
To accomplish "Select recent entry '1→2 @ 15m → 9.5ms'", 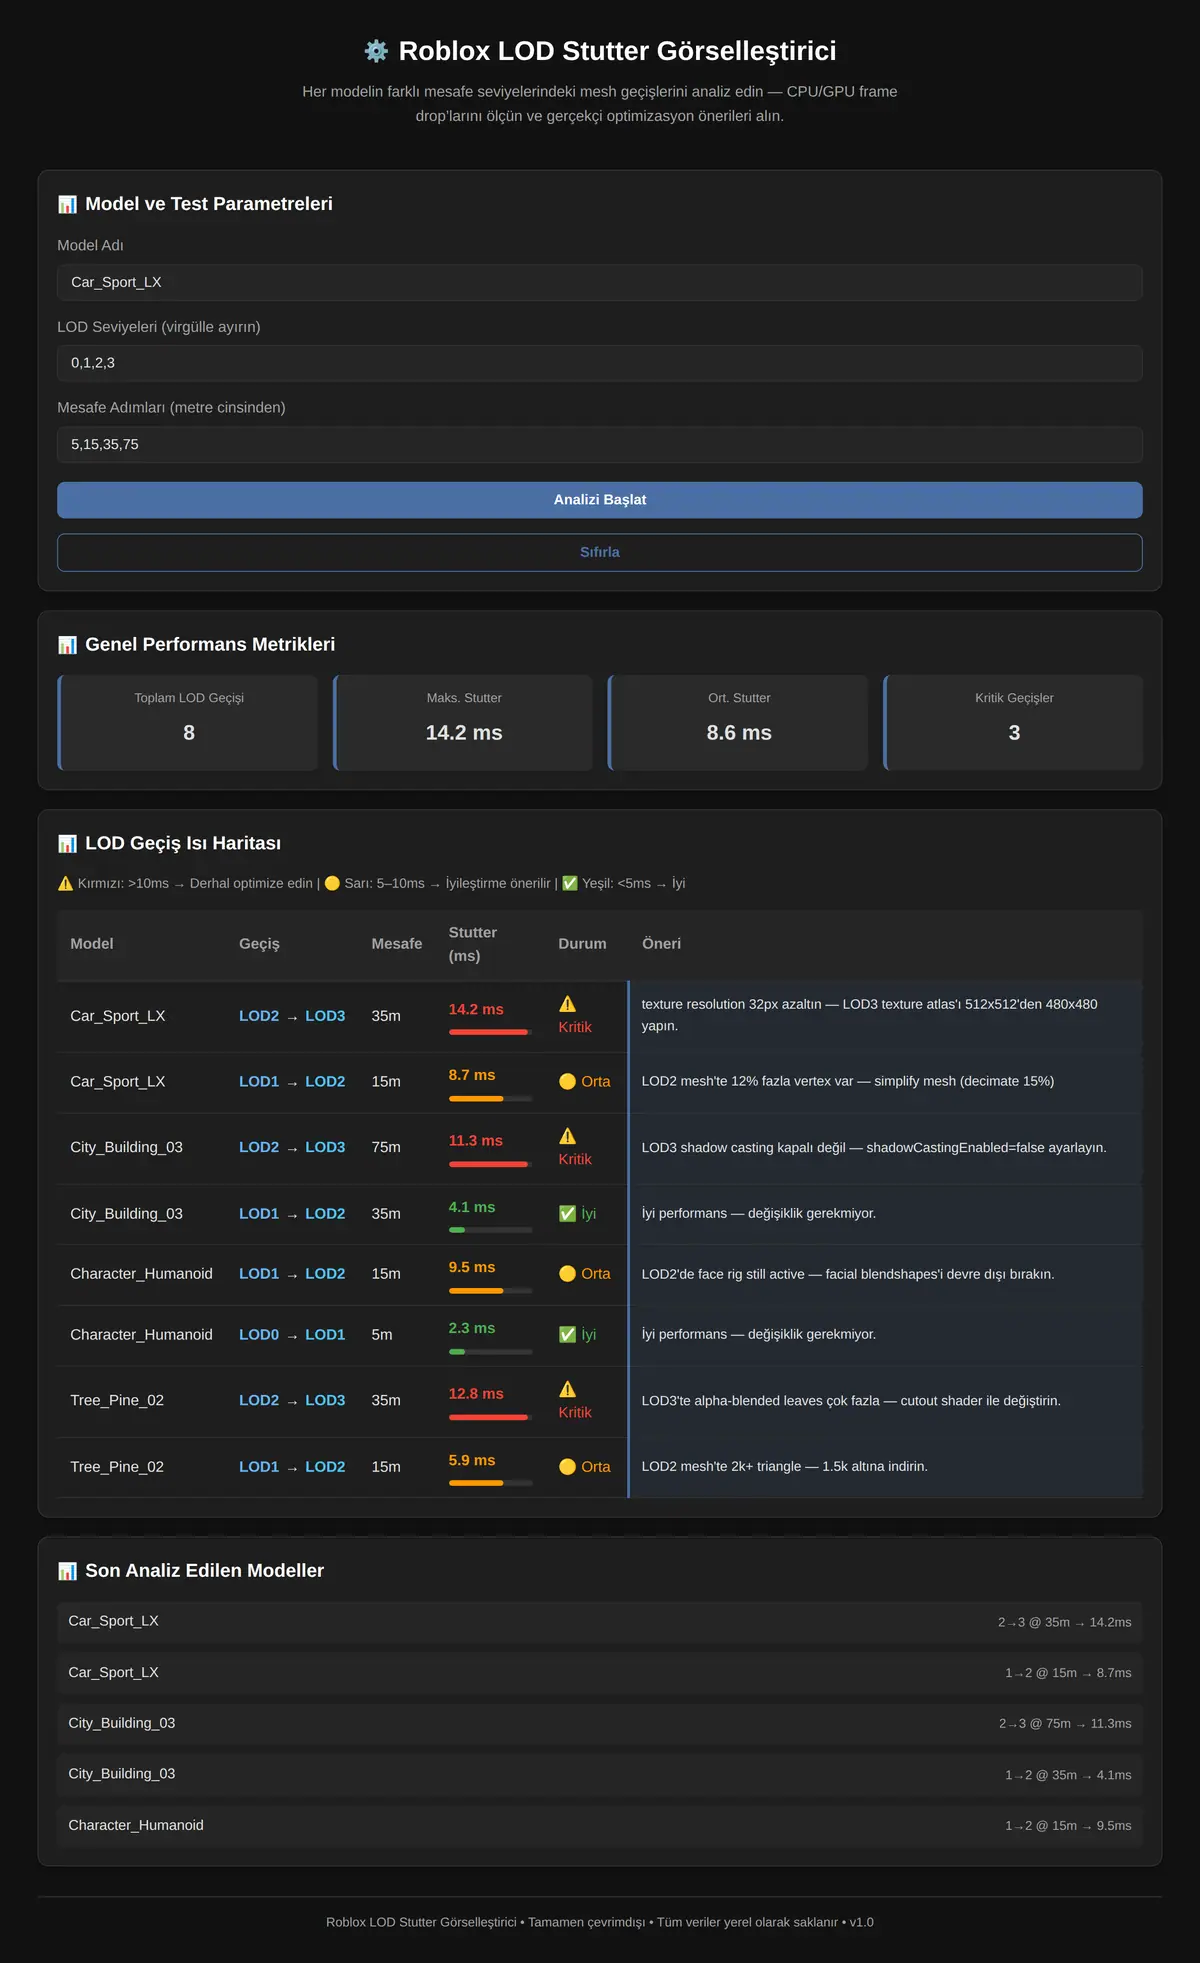I will tap(600, 1826).
